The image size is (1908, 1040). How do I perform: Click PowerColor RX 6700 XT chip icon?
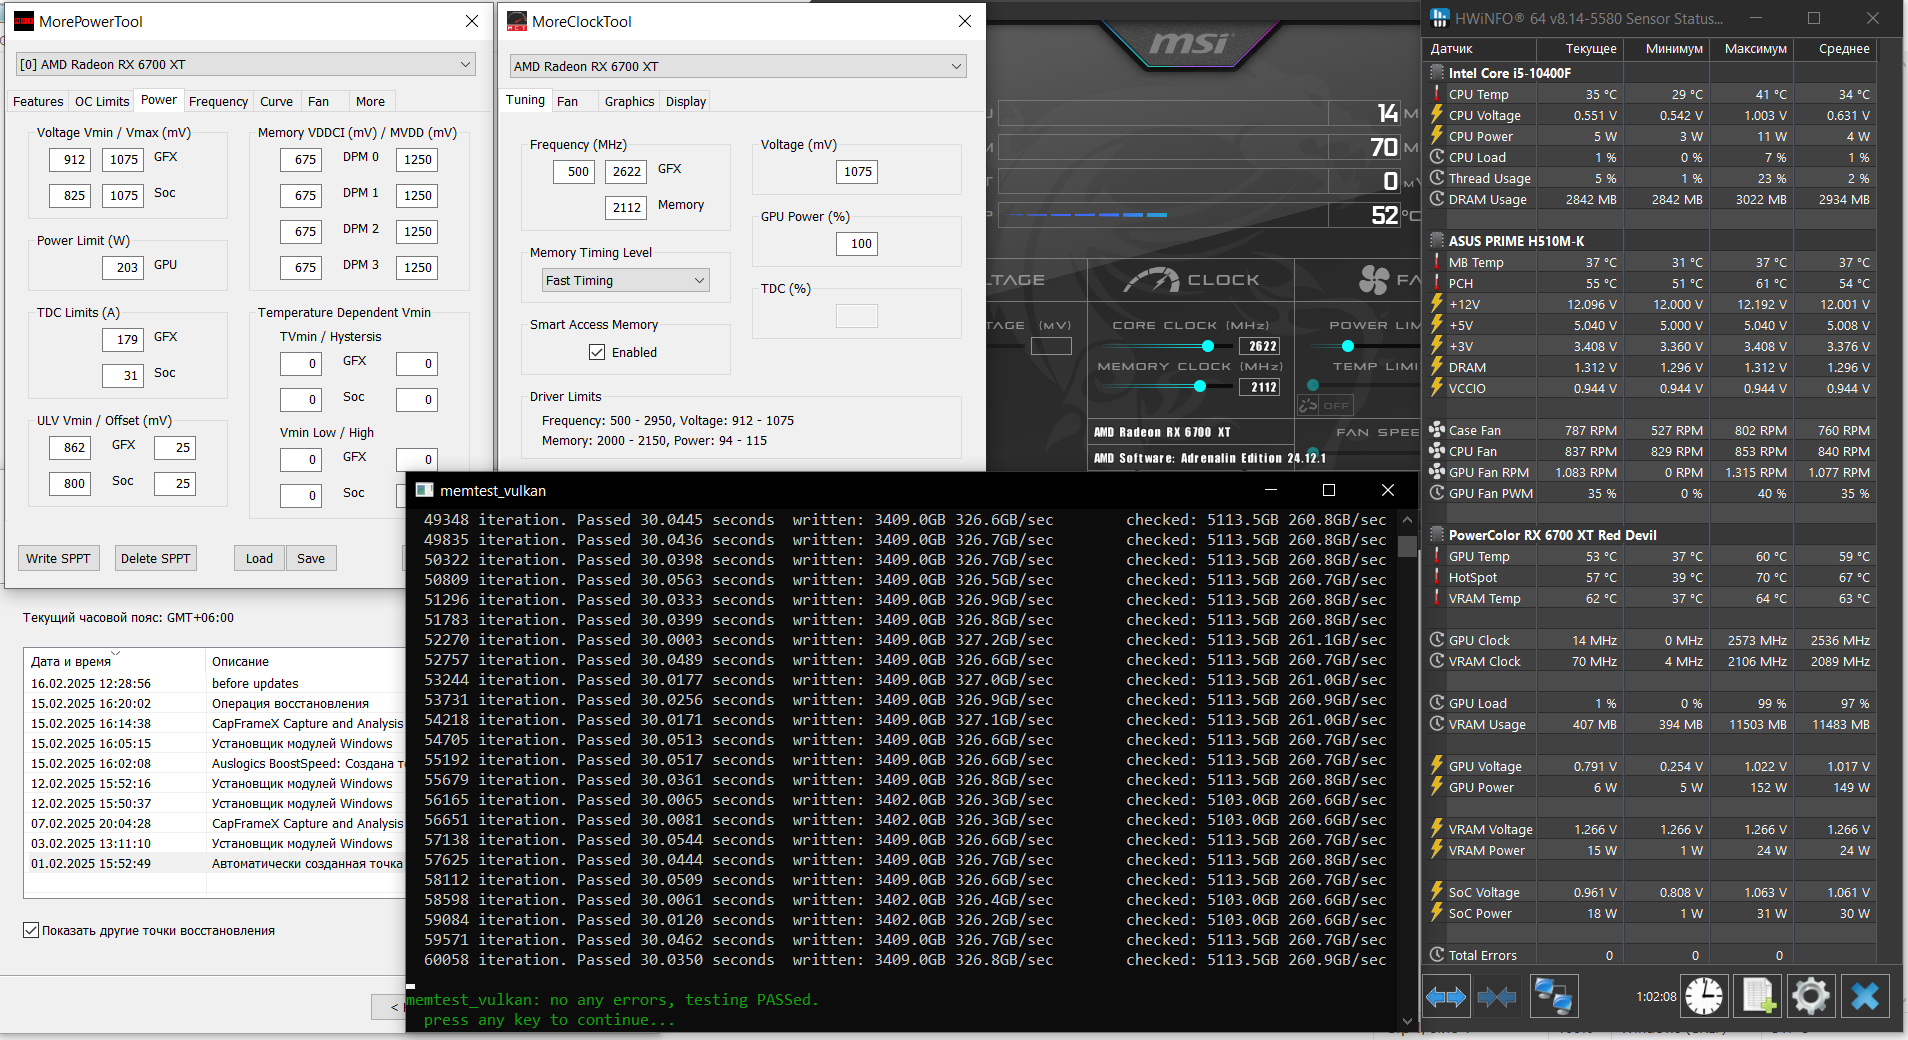(x=1437, y=535)
